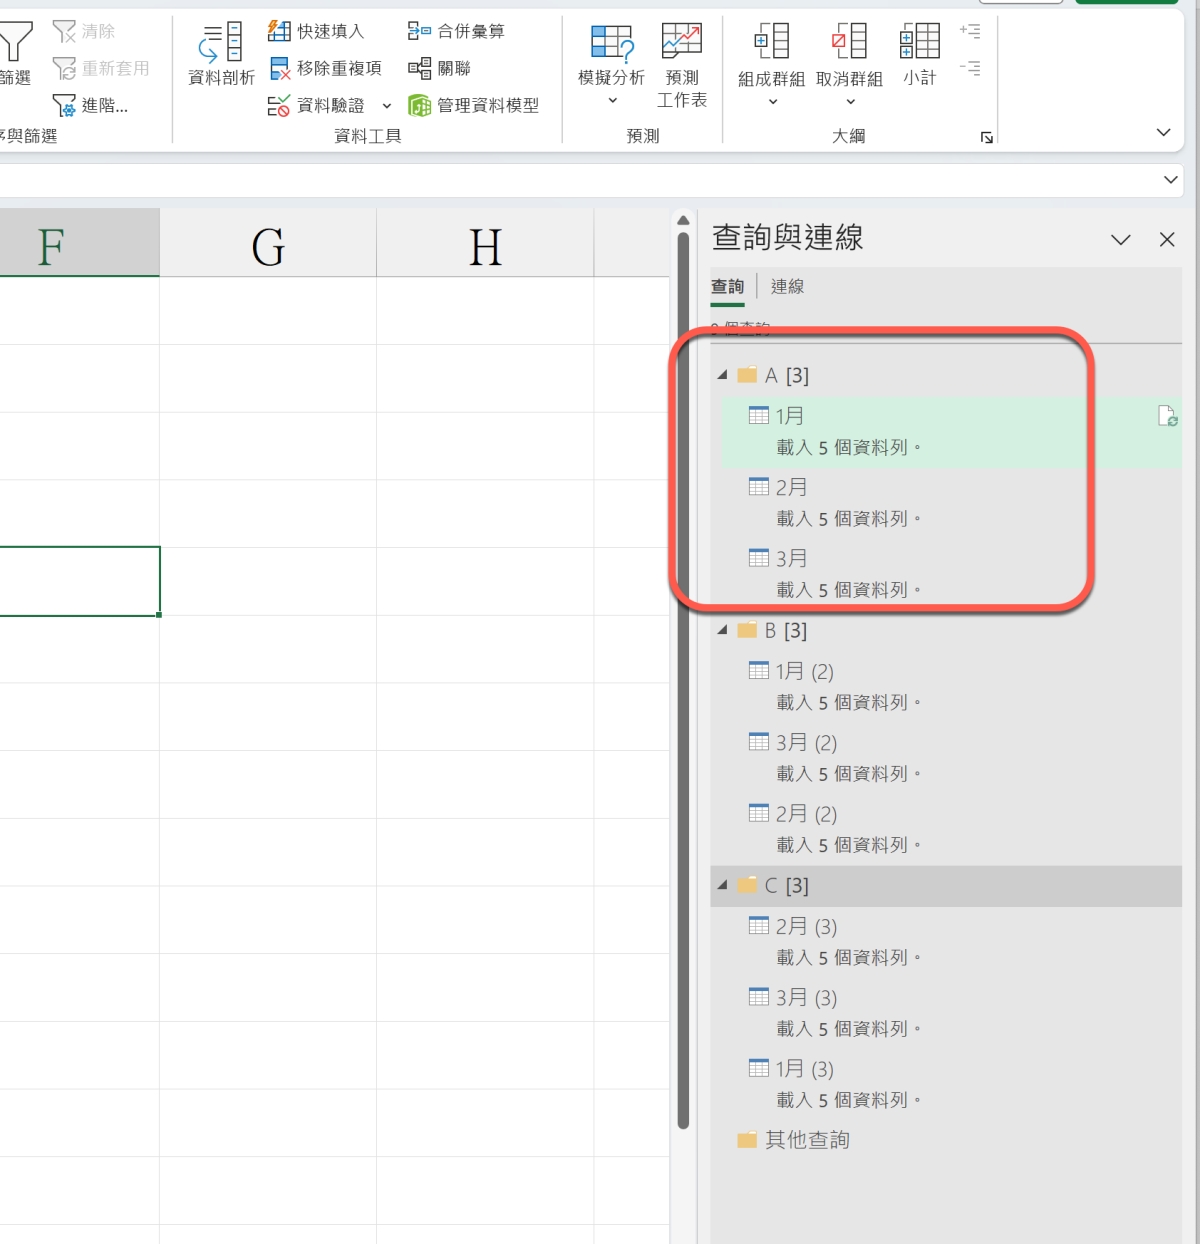1200x1244 pixels.
Task: Close the 查詢與連線 pane
Action: [1167, 240]
